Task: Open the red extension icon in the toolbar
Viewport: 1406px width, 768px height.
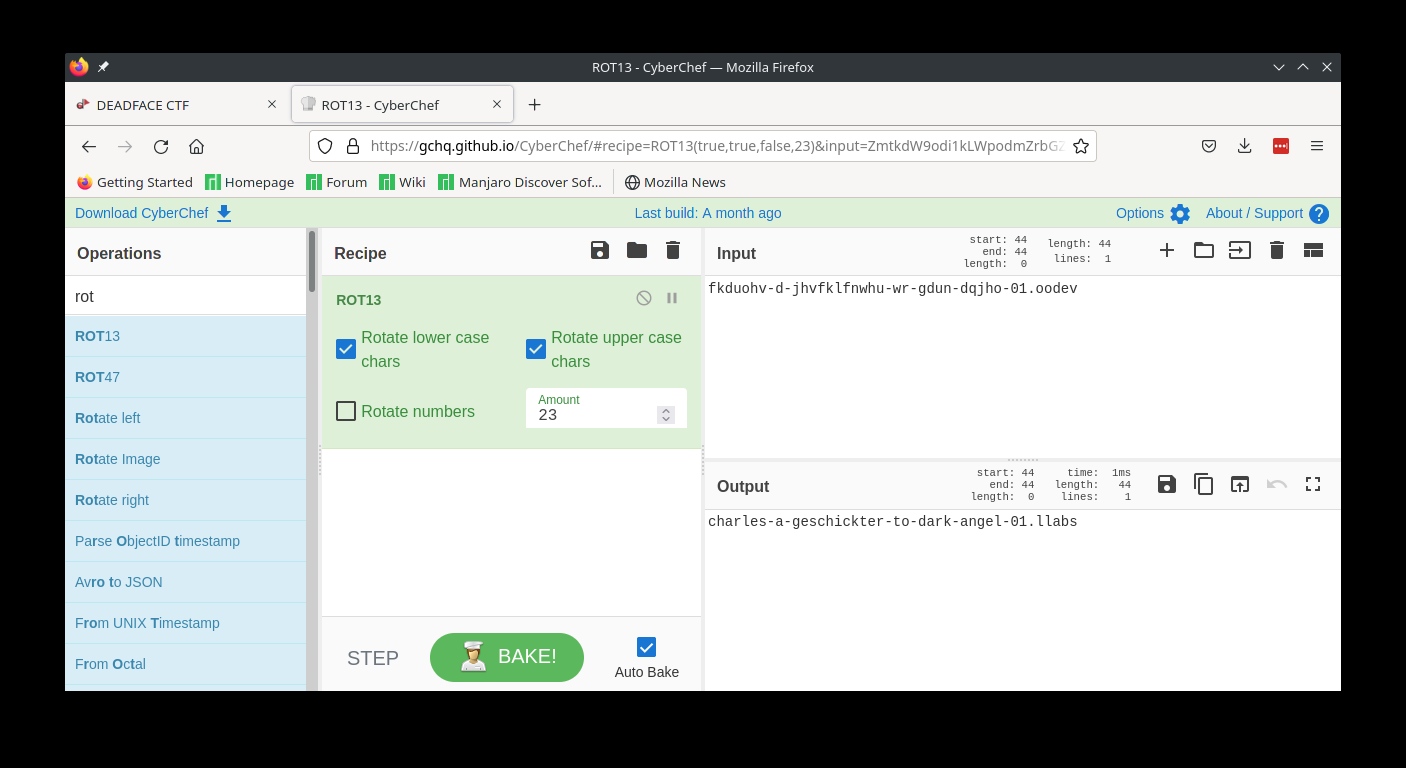Action: (x=1281, y=146)
